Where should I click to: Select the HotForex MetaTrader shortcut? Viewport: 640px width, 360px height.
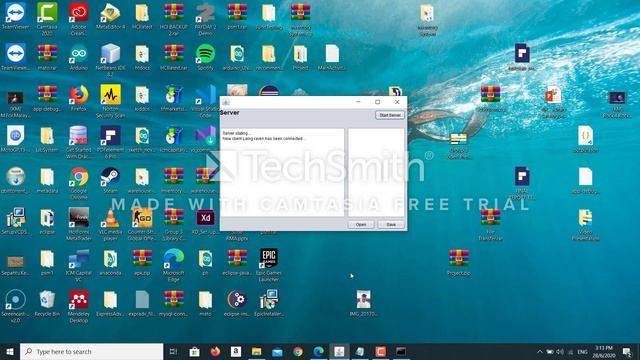coord(78,224)
